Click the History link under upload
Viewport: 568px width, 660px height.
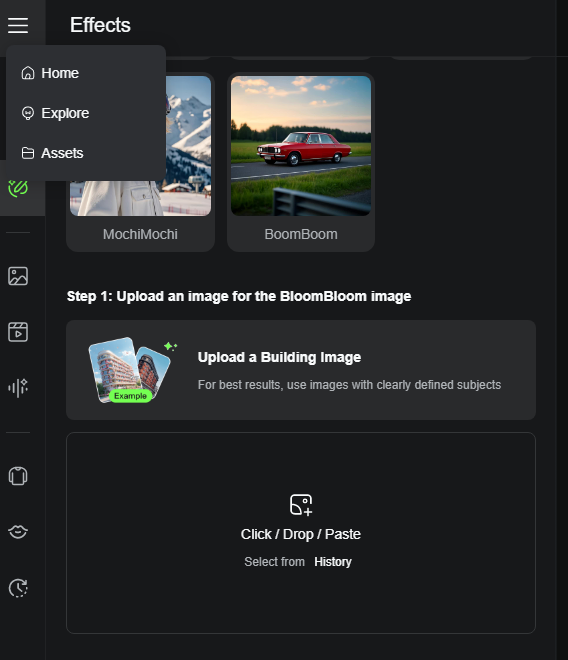pos(333,562)
